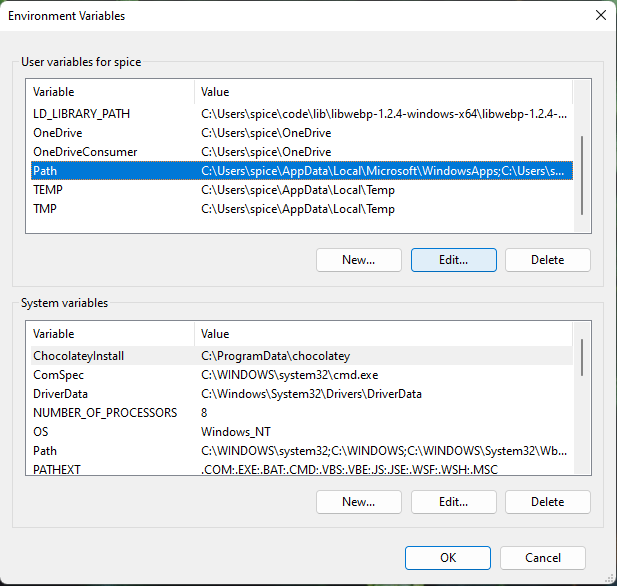
Task: Select NUMBER_OF_PROCESSORS system variable
Action: (x=104, y=413)
